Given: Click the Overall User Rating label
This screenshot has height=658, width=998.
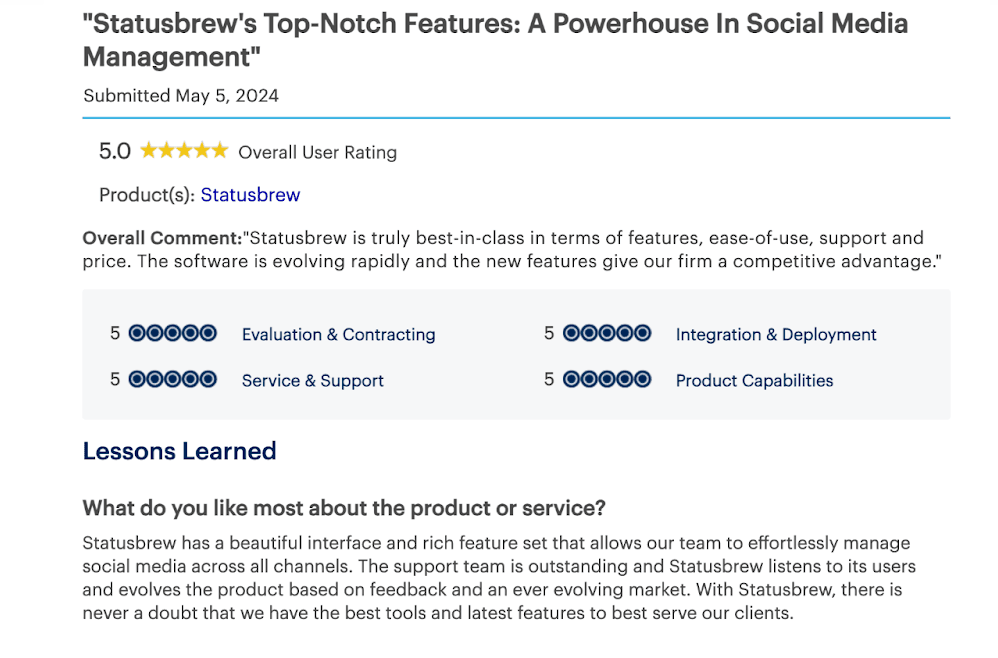Looking at the screenshot, I should click(317, 152).
